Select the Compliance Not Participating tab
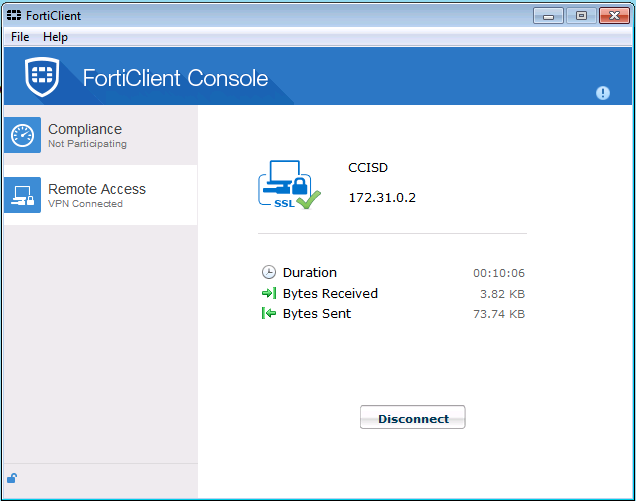 coord(101,135)
